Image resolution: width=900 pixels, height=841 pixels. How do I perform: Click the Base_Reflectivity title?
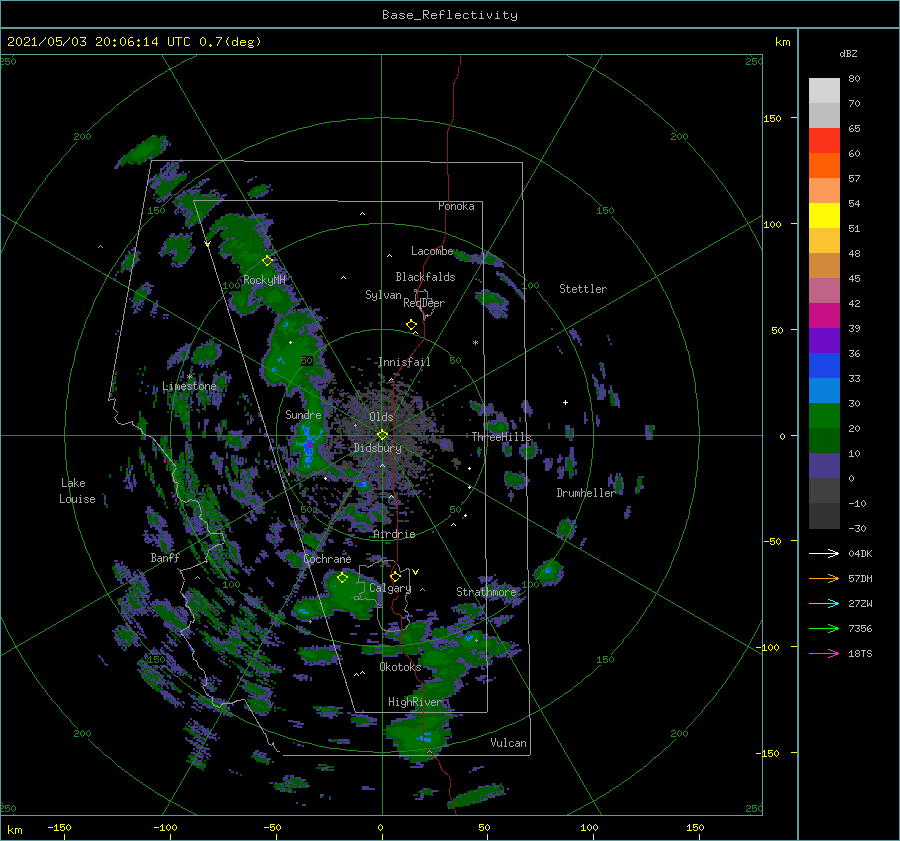tap(450, 15)
